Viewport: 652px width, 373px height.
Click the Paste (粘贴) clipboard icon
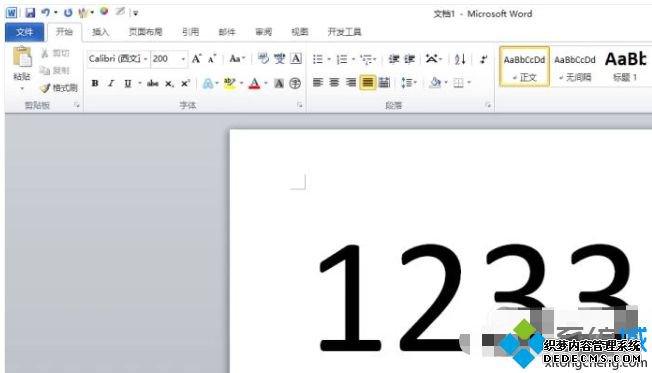pos(22,57)
